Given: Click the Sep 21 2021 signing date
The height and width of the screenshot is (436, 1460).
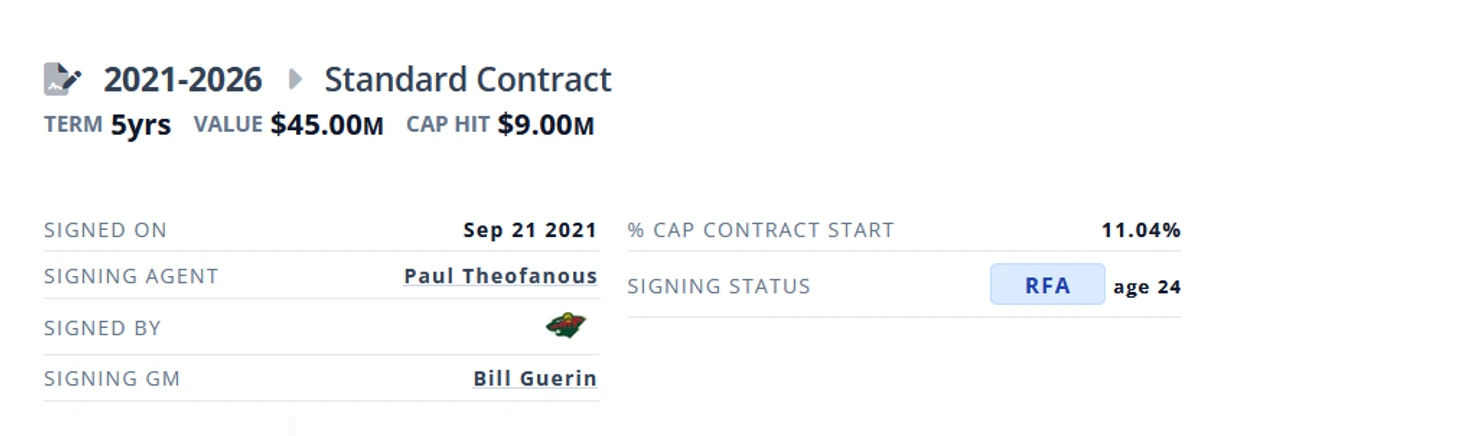Looking at the screenshot, I should click(x=530, y=230).
